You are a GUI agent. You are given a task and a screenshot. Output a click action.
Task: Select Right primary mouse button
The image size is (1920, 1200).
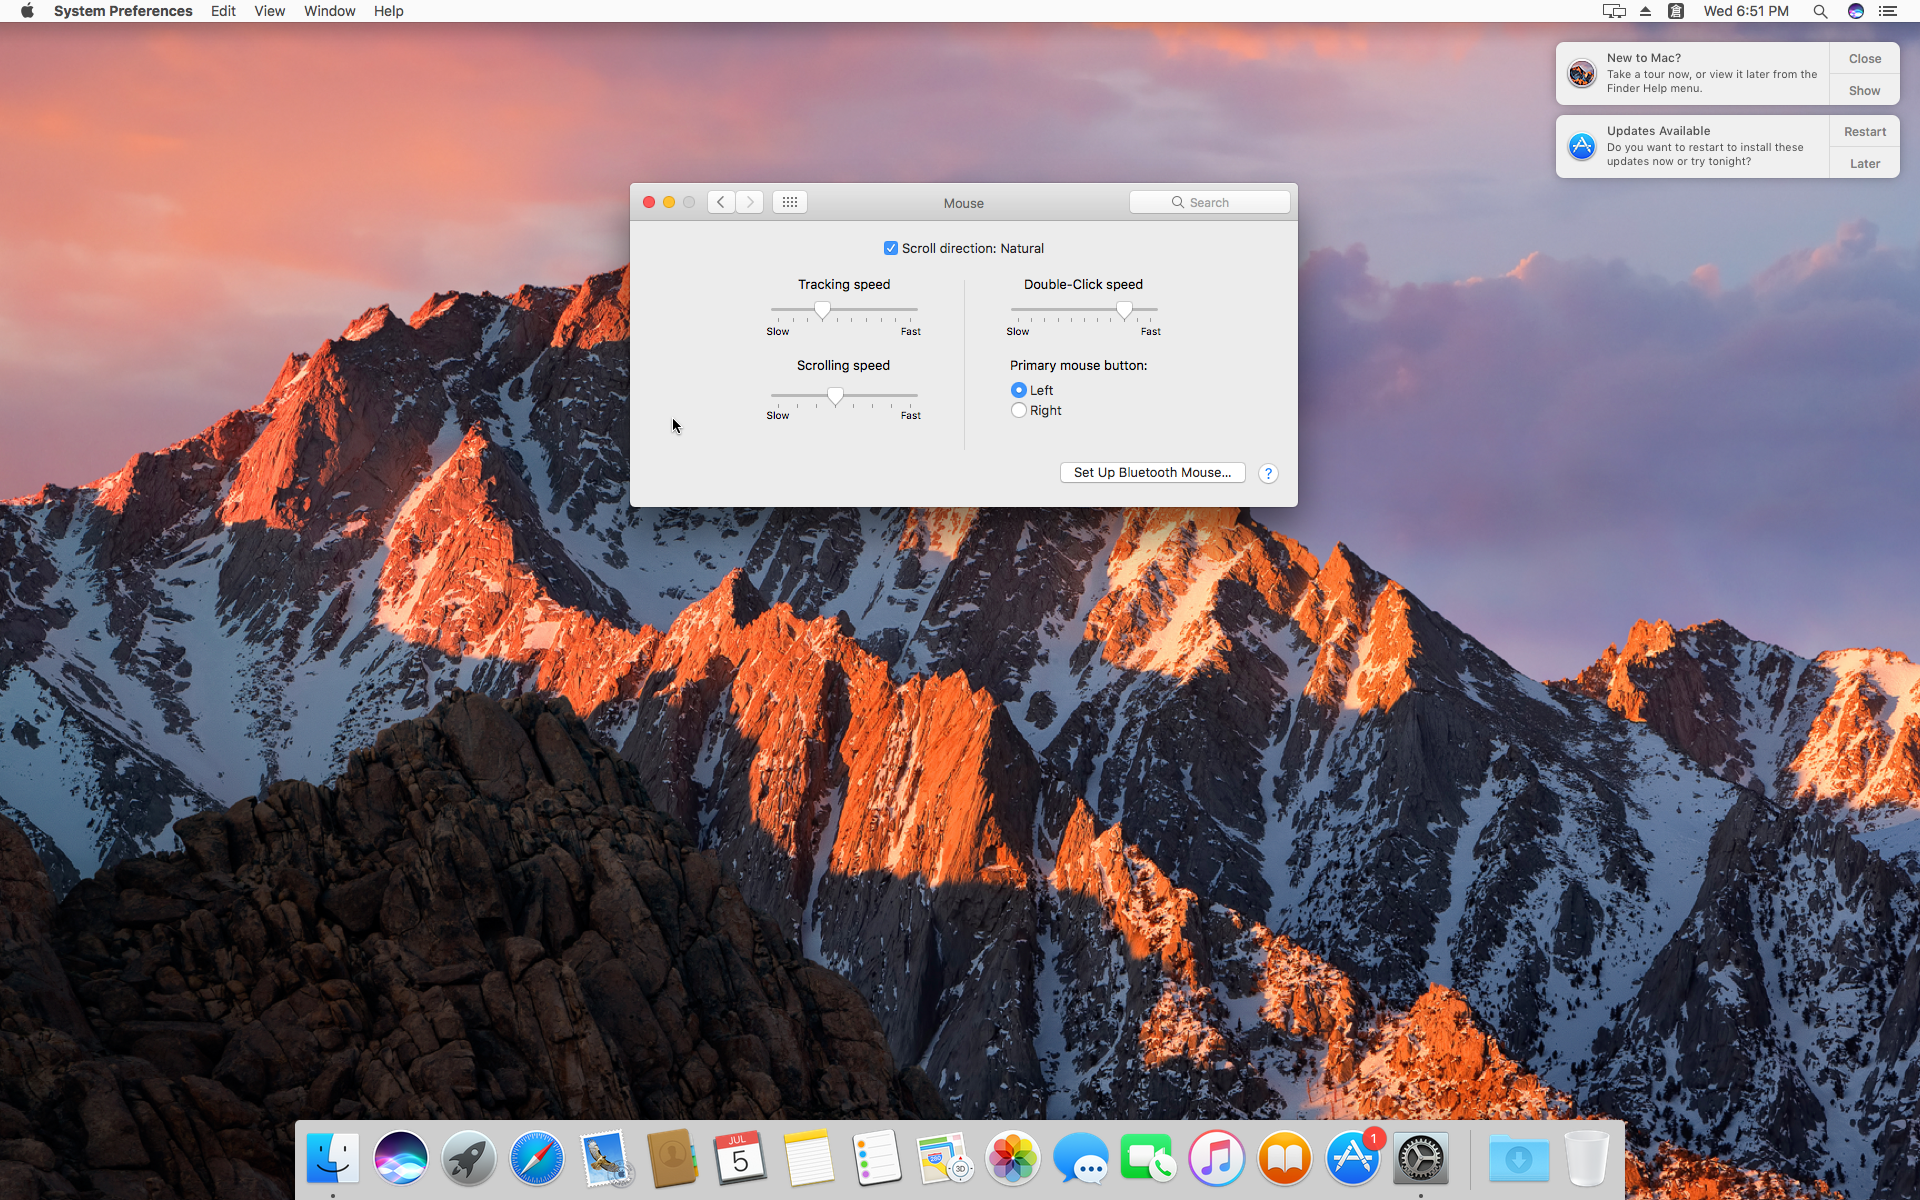coord(1019,410)
